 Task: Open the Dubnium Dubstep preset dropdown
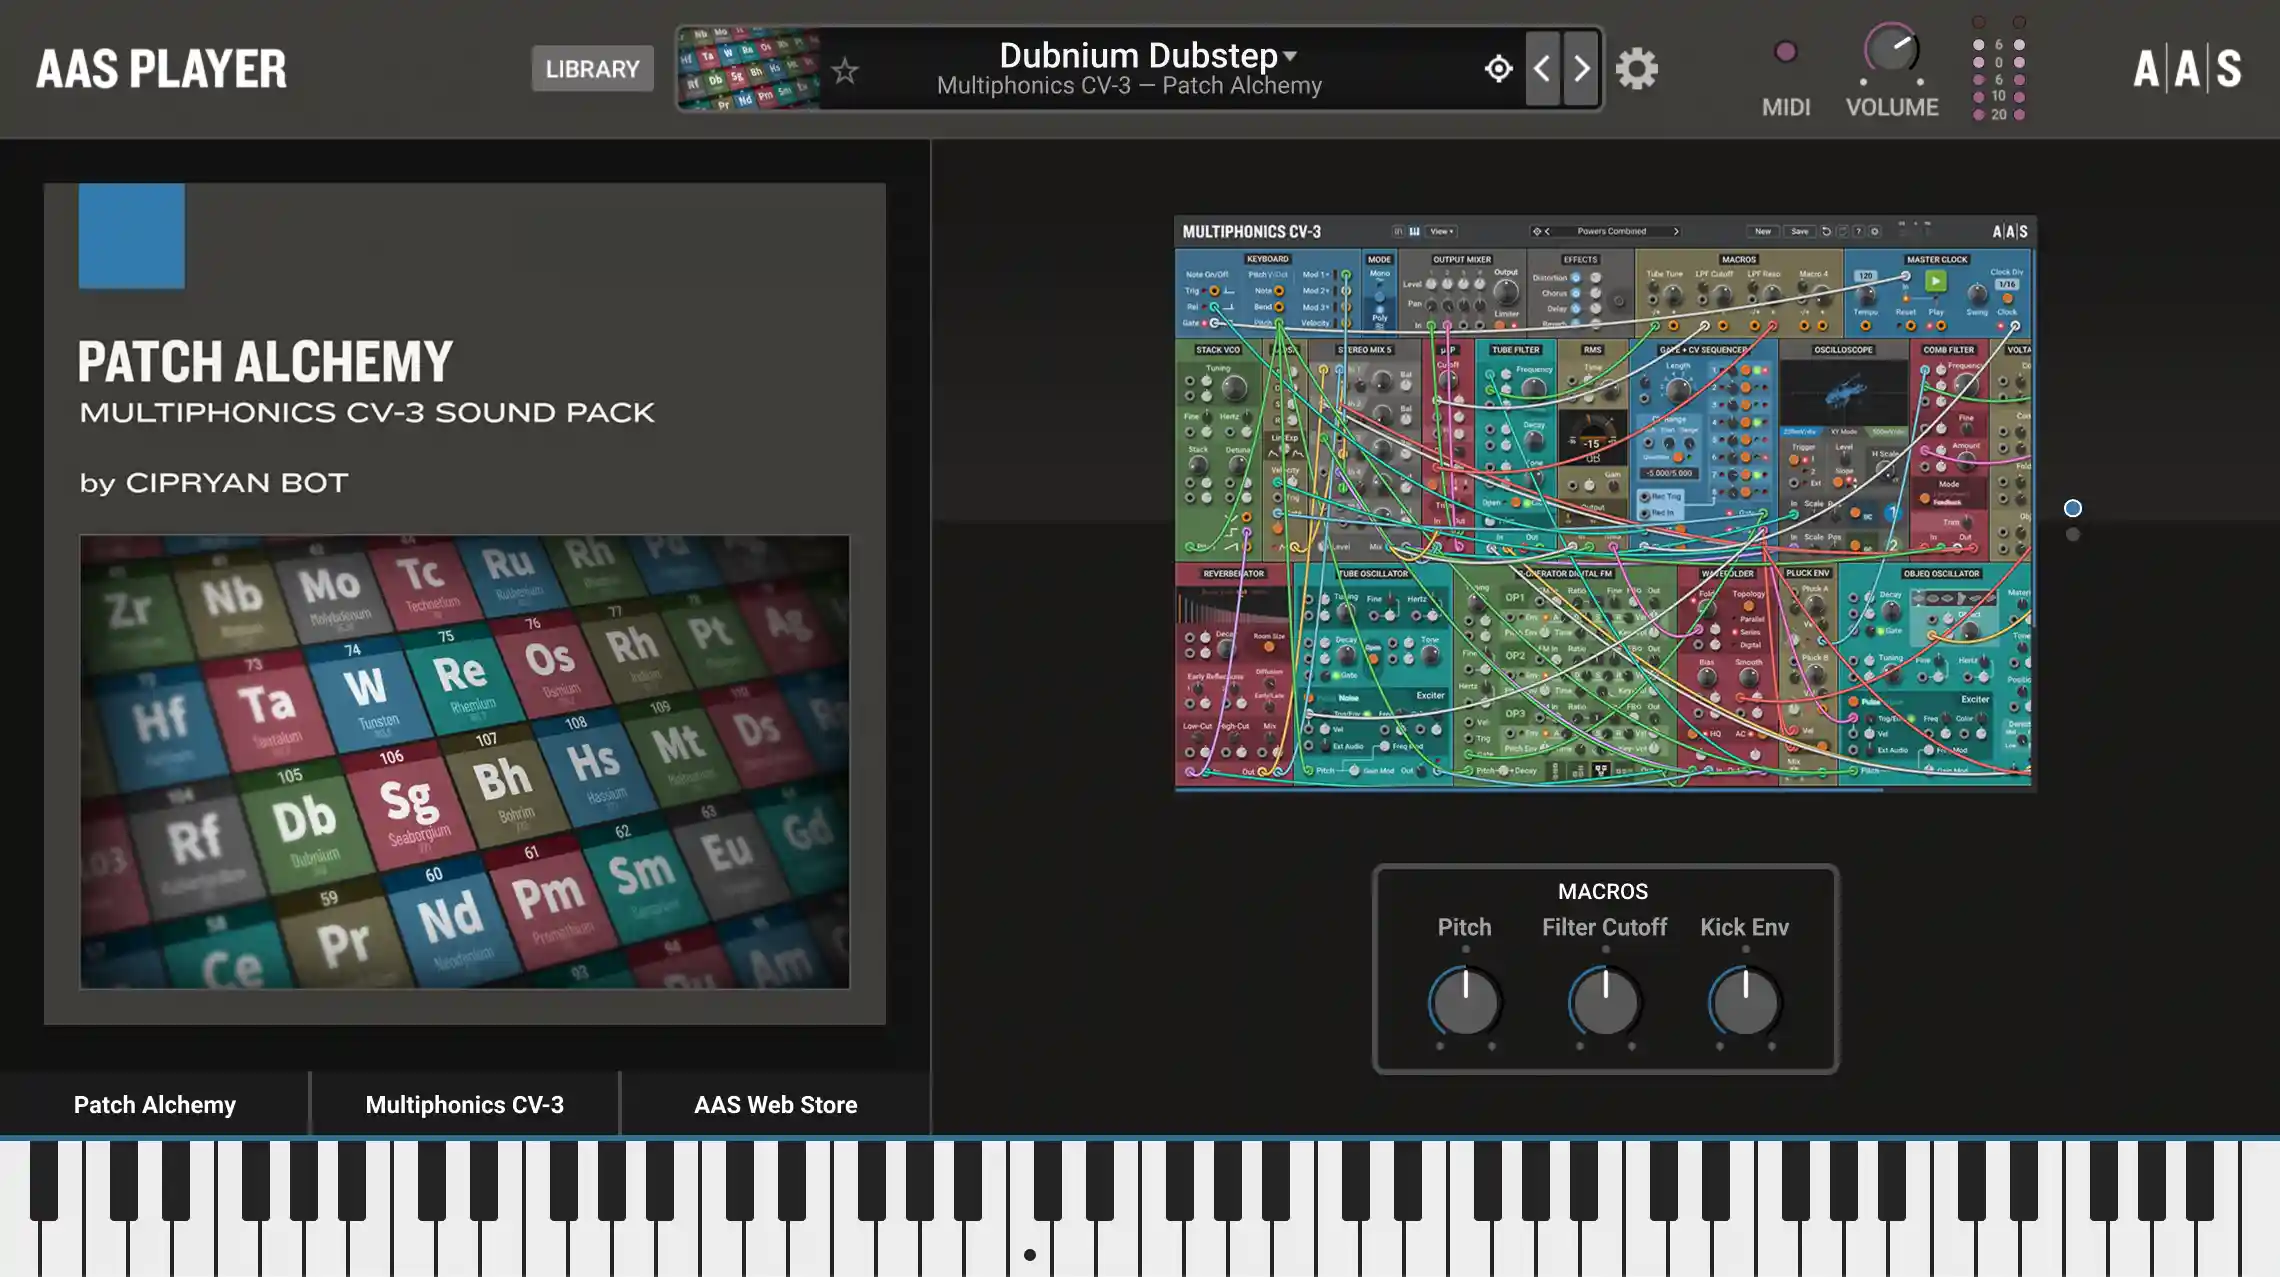1148,55
